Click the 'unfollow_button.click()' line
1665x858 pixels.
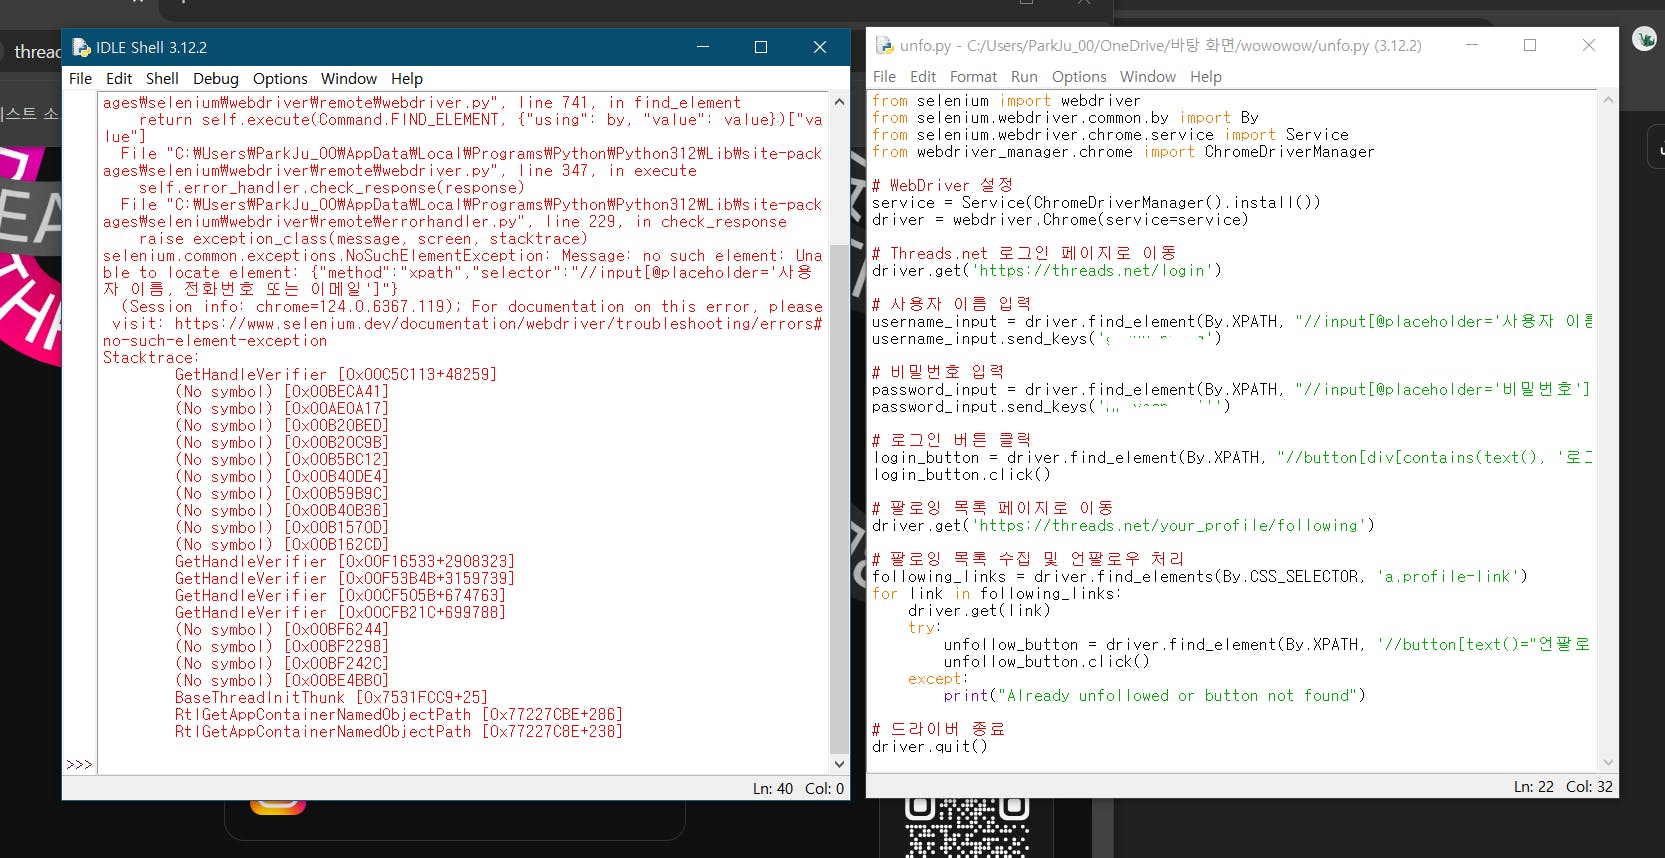(1047, 662)
